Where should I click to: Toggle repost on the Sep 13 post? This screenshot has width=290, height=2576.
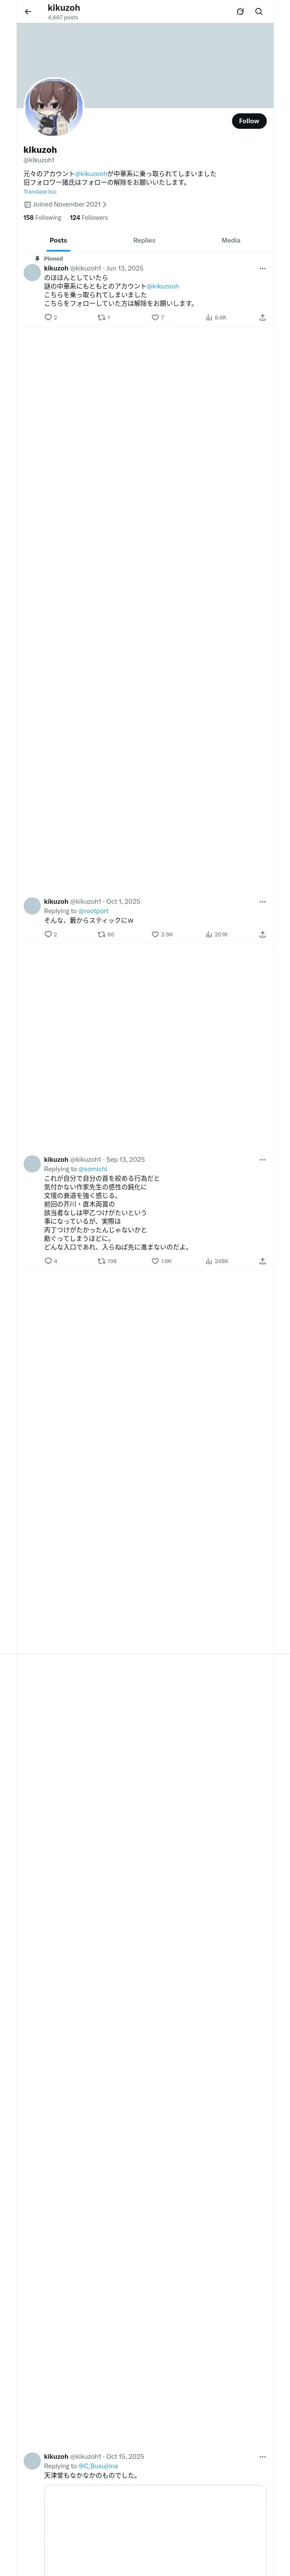102,1261
